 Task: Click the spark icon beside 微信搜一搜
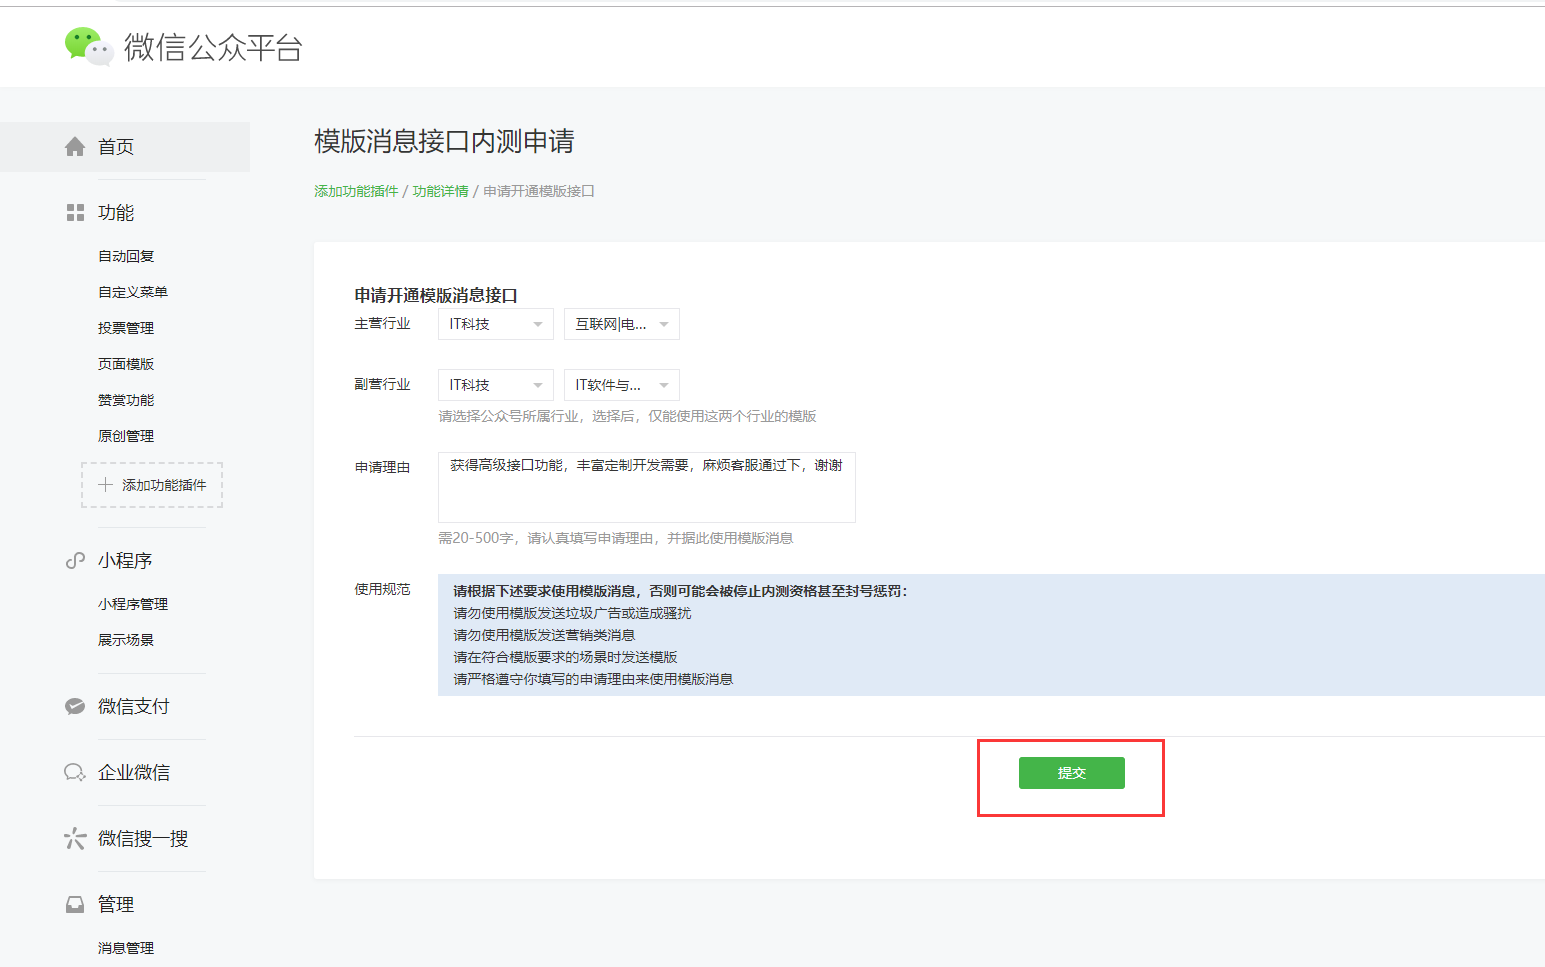pos(75,839)
